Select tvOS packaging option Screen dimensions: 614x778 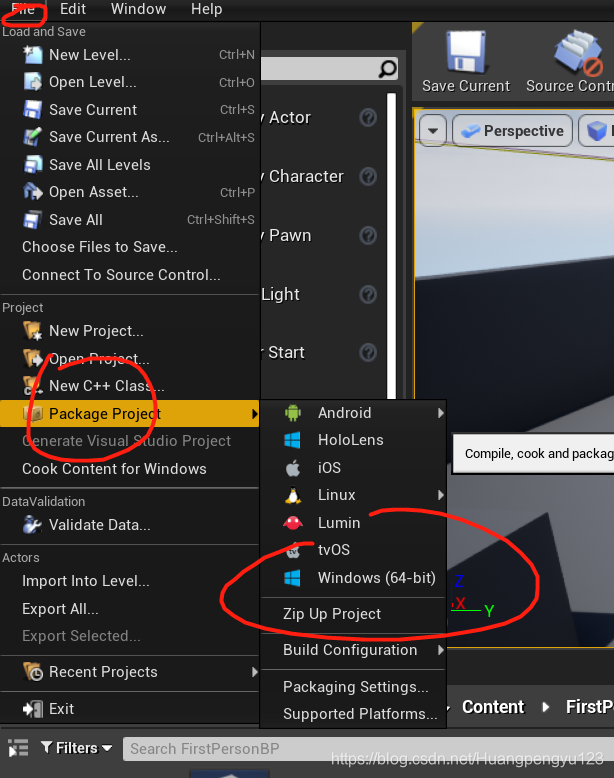pos(353,550)
